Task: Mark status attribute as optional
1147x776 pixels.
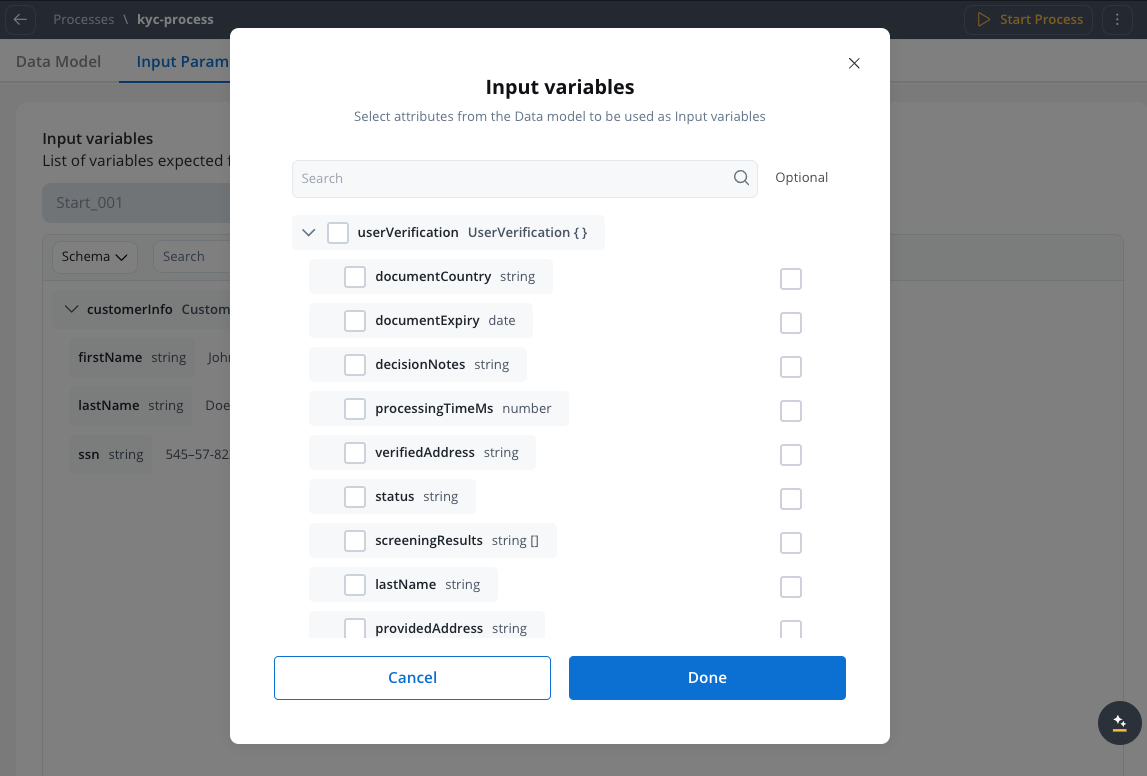Action: [791, 499]
